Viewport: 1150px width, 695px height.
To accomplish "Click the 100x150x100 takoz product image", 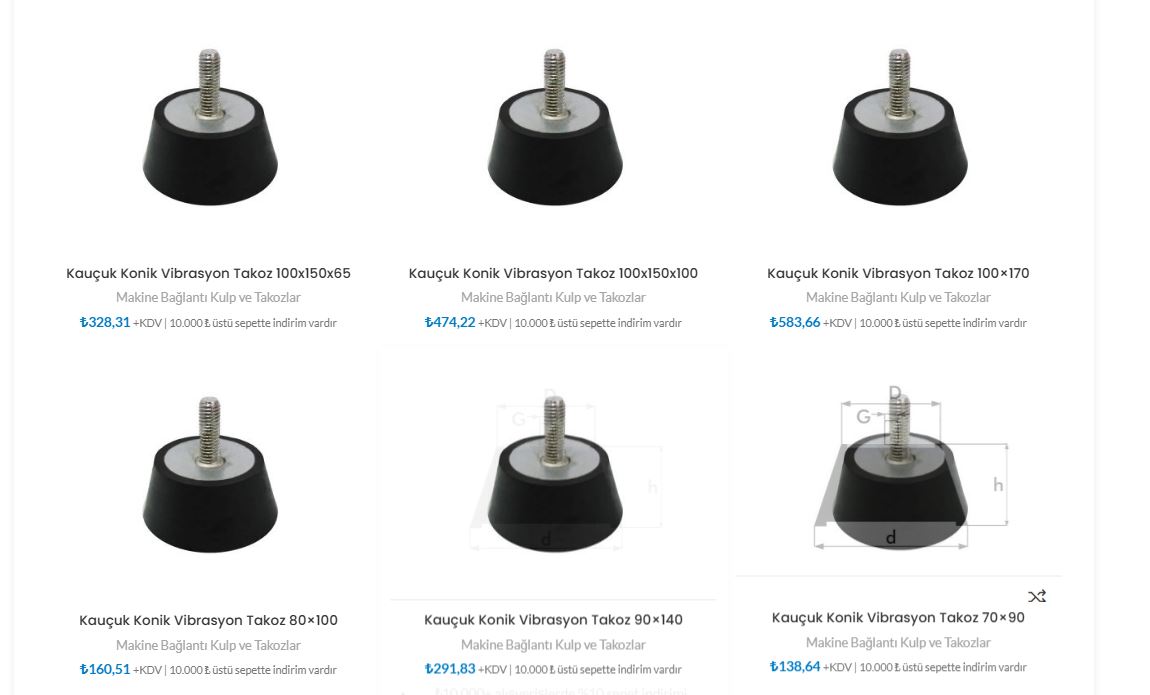I will click(554, 127).
